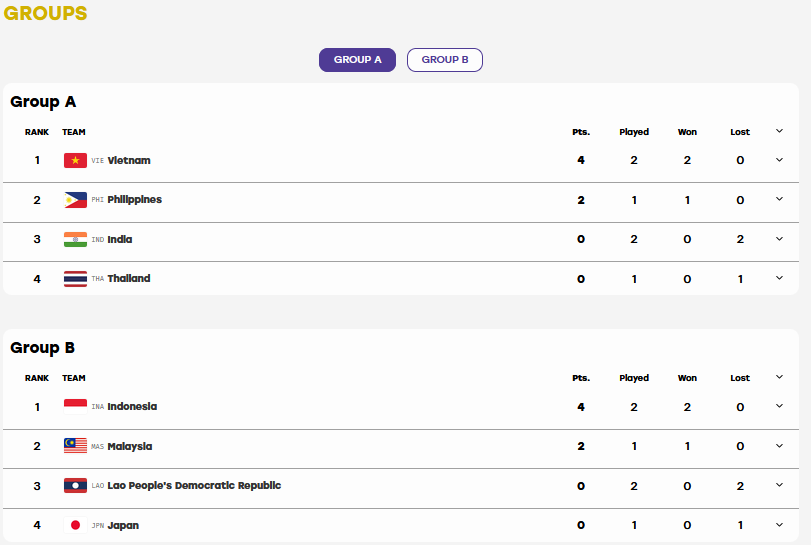Open the Indonesia team name
The height and width of the screenshot is (545, 811).
[x=132, y=406]
